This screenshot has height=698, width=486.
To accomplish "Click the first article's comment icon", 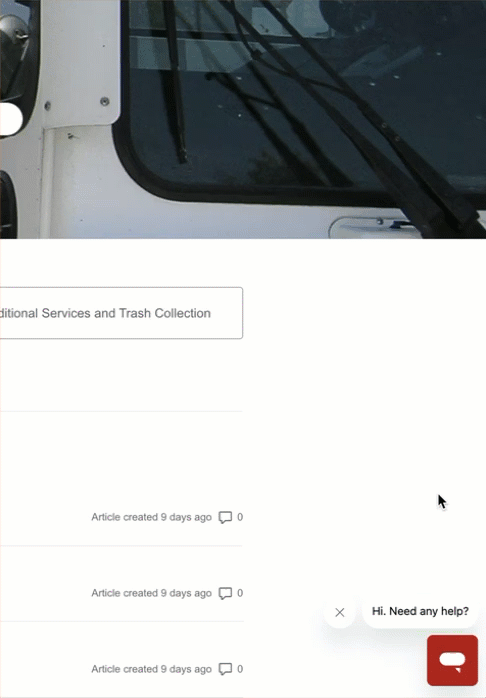I will point(225,517).
